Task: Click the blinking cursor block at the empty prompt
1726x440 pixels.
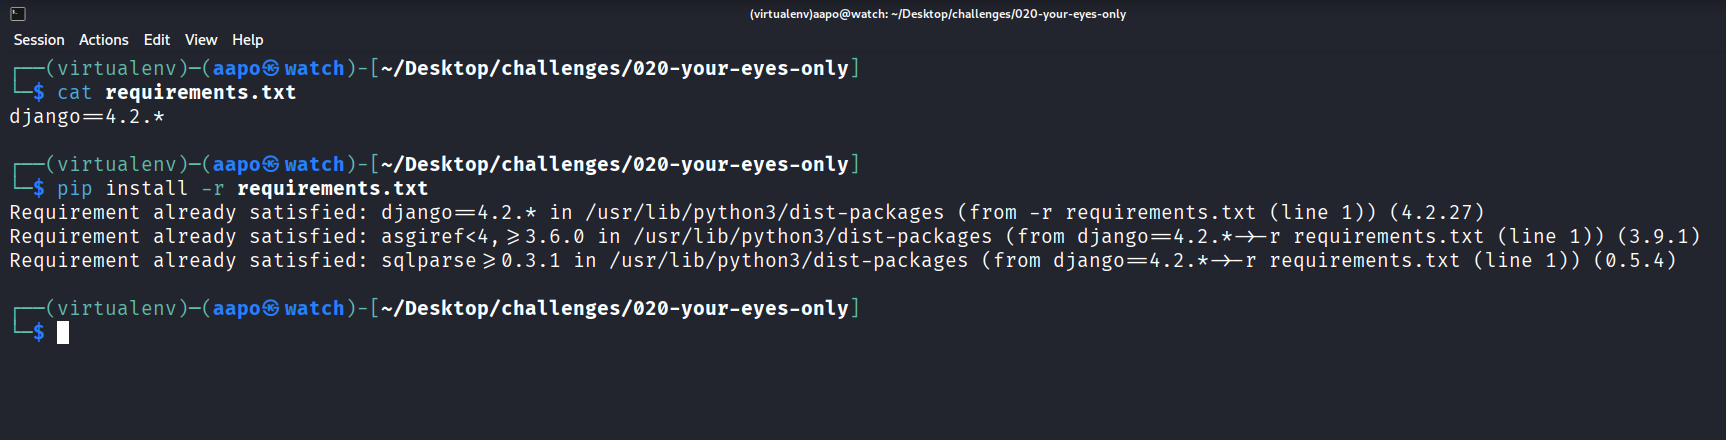Action: (x=63, y=333)
